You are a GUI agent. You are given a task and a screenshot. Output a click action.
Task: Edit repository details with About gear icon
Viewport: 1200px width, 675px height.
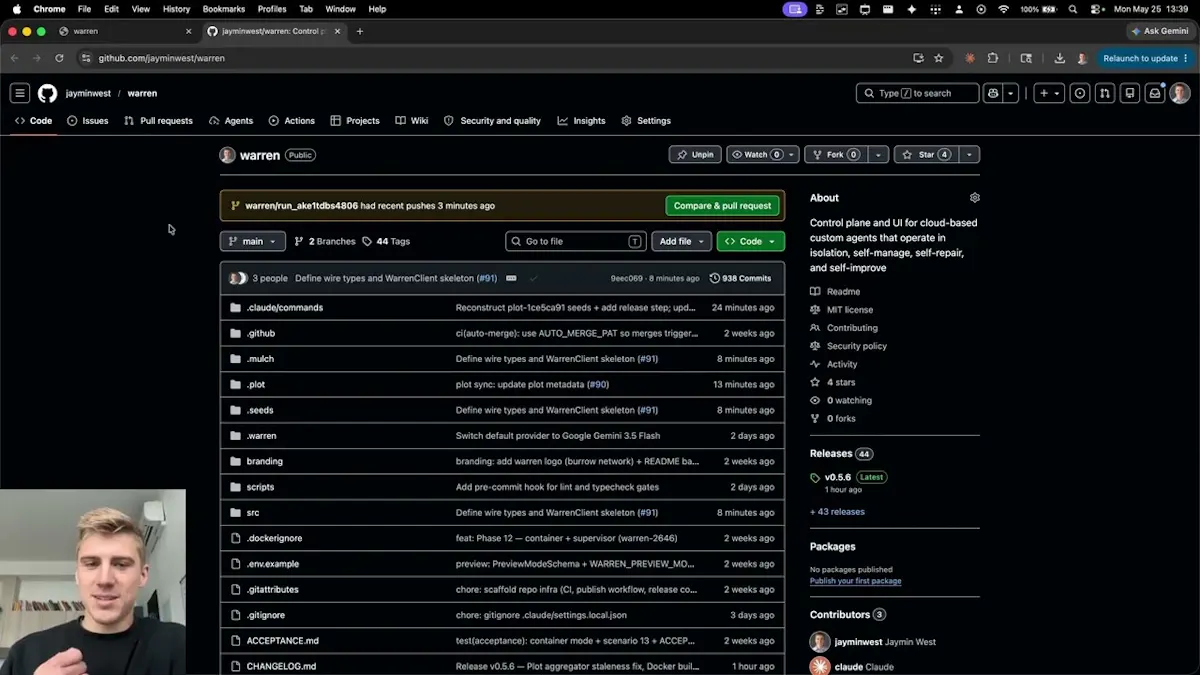click(975, 198)
